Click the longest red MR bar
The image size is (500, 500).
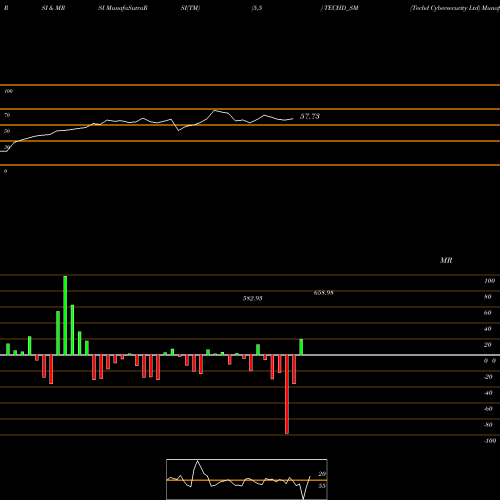(287, 394)
